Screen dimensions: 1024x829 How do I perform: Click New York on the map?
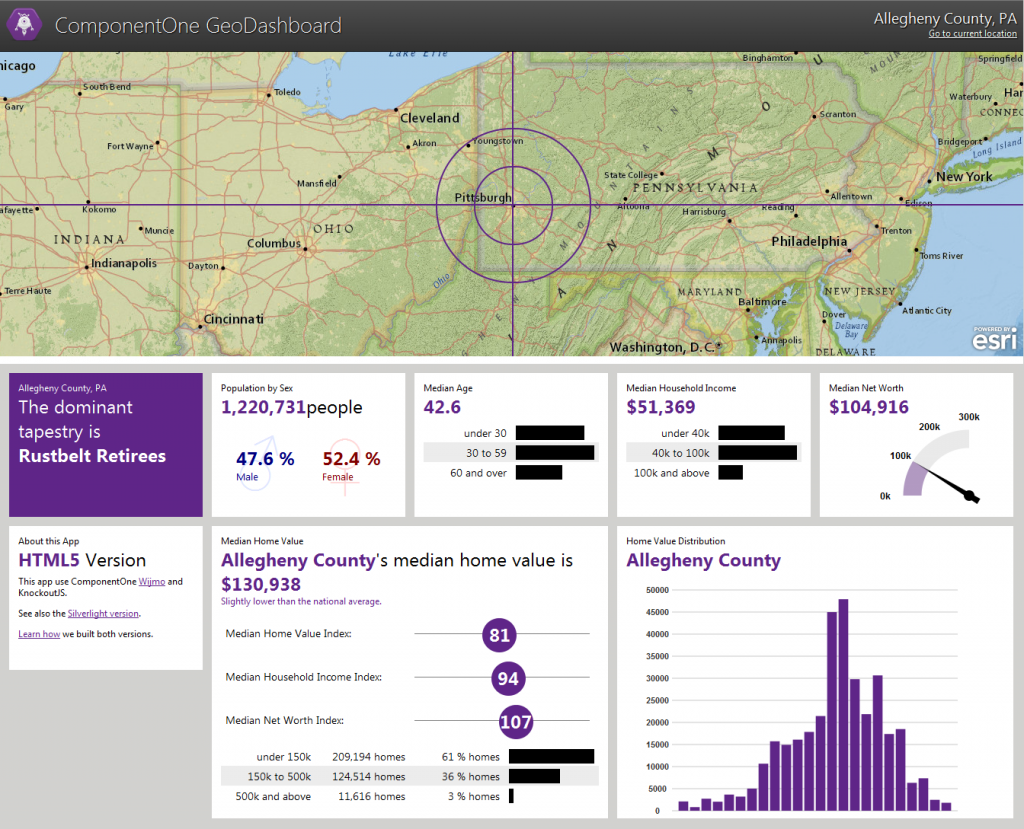point(963,176)
